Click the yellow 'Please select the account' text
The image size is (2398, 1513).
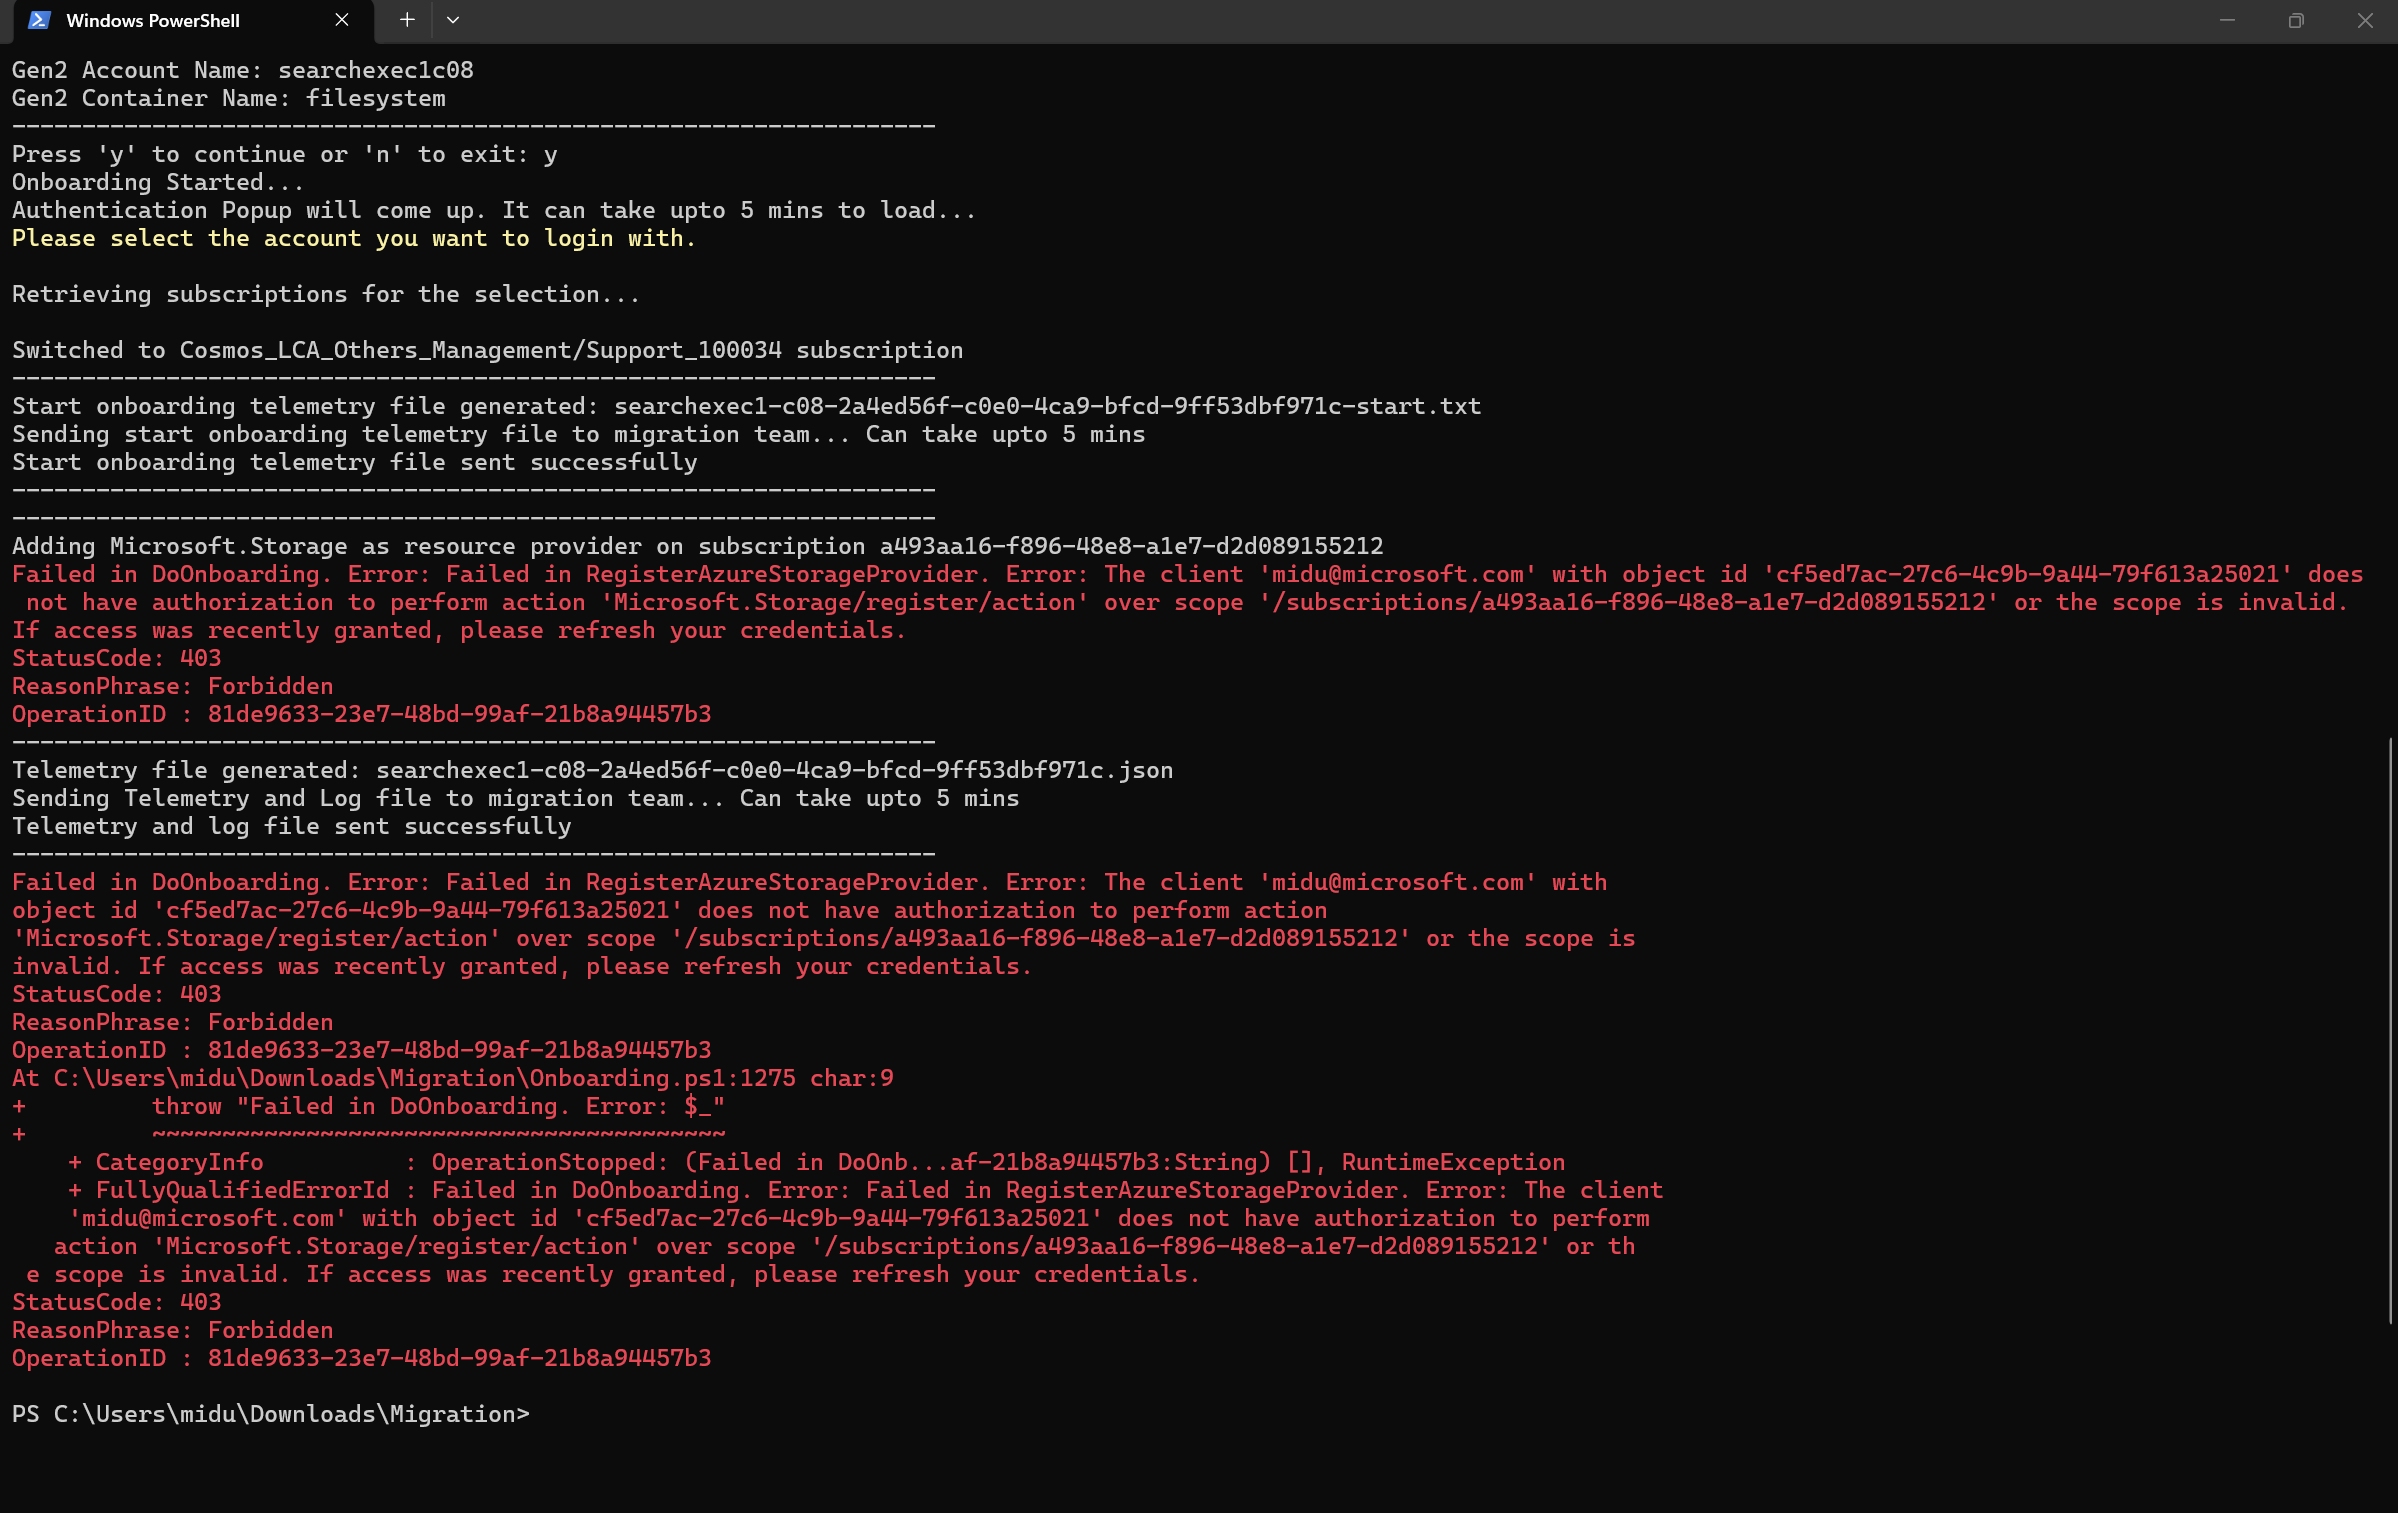pyautogui.click(x=353, y=238)
